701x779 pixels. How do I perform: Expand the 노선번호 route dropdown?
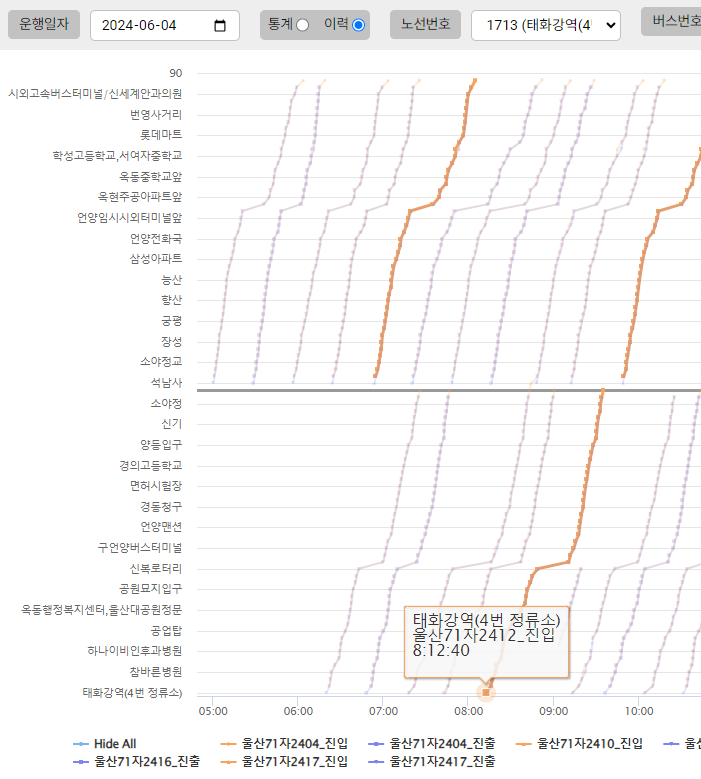coord(545,25)
